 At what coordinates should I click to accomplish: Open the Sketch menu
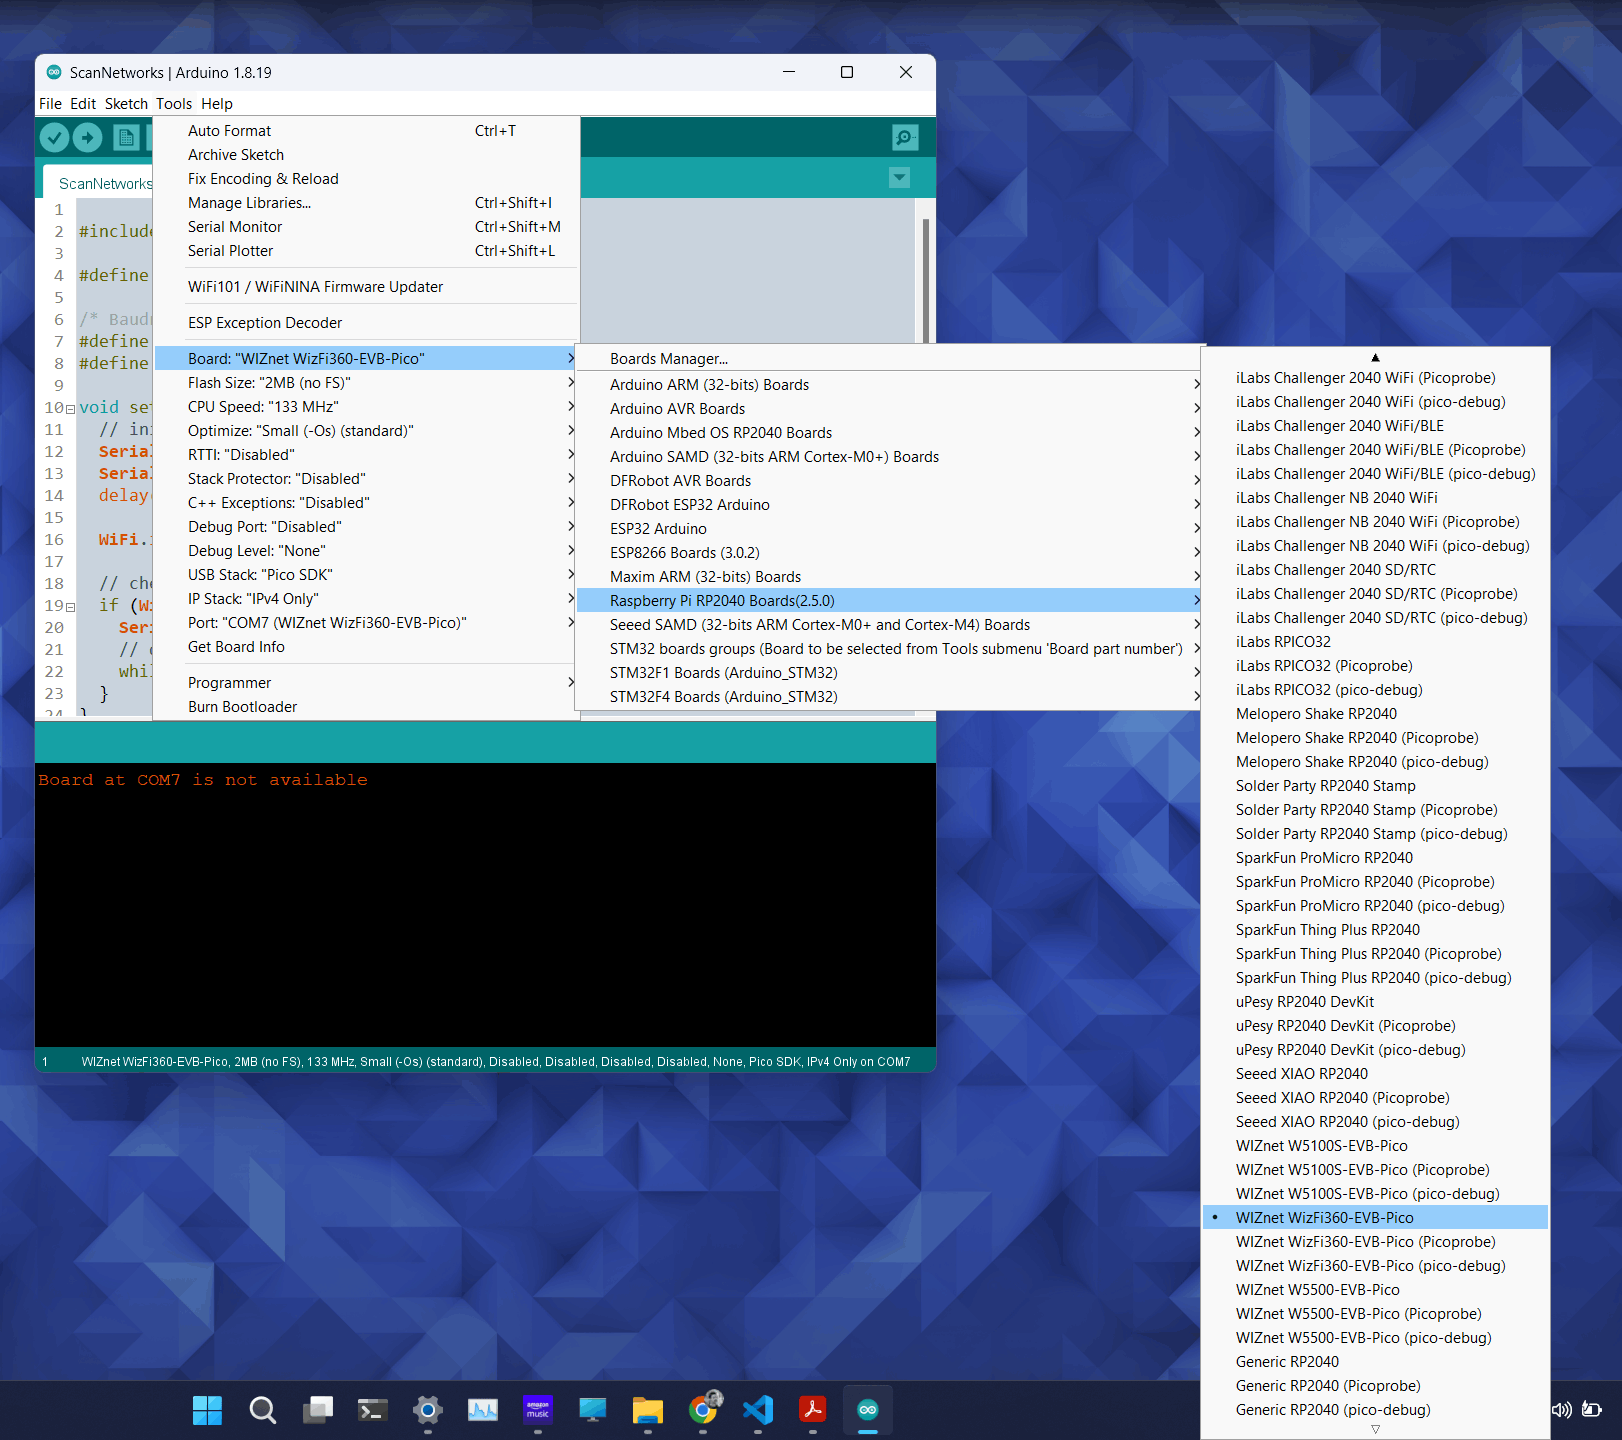pos(126,104)
